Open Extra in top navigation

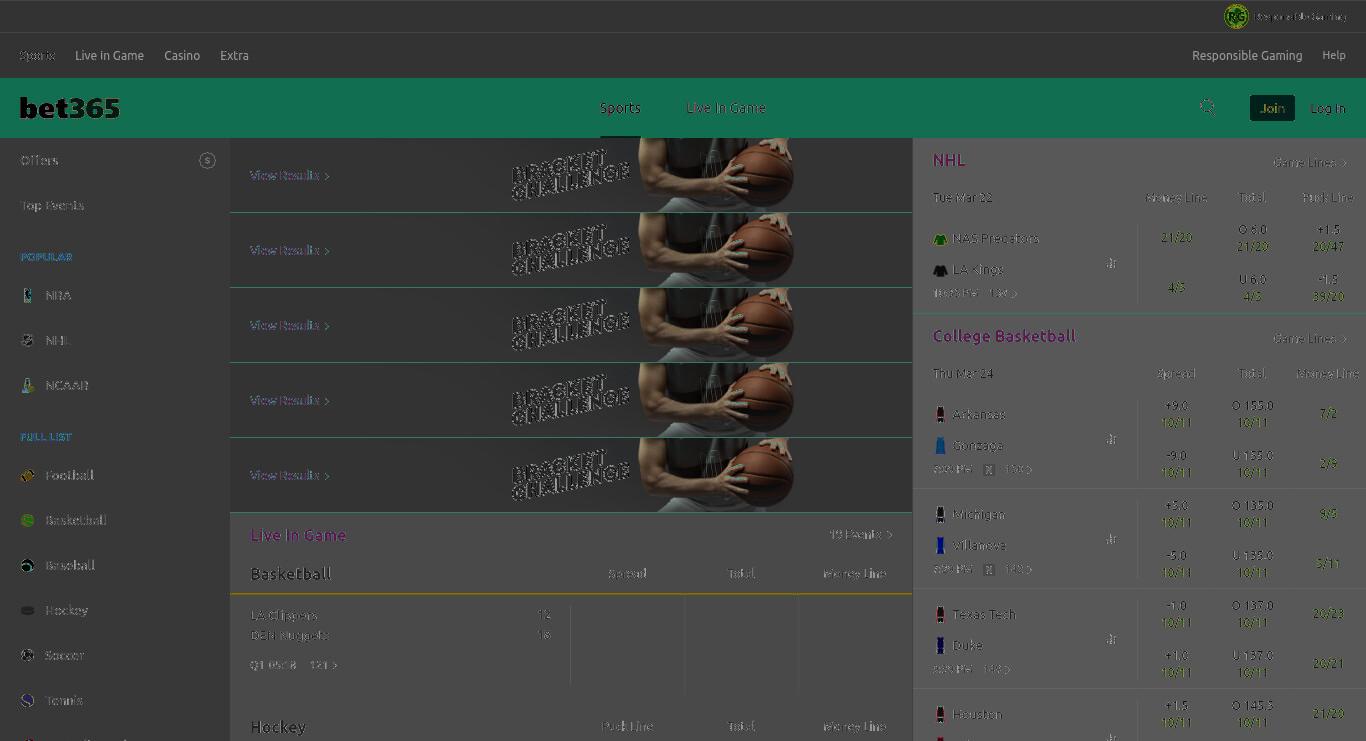coord(234,56)
